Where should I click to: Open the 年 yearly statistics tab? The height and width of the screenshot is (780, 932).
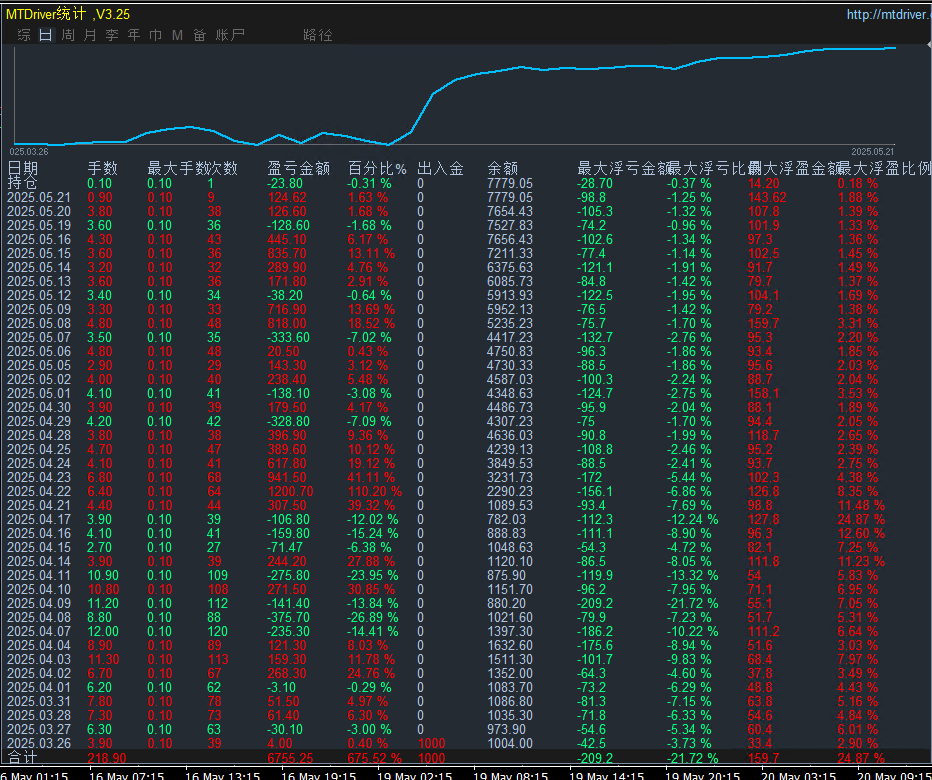[134, 35]
